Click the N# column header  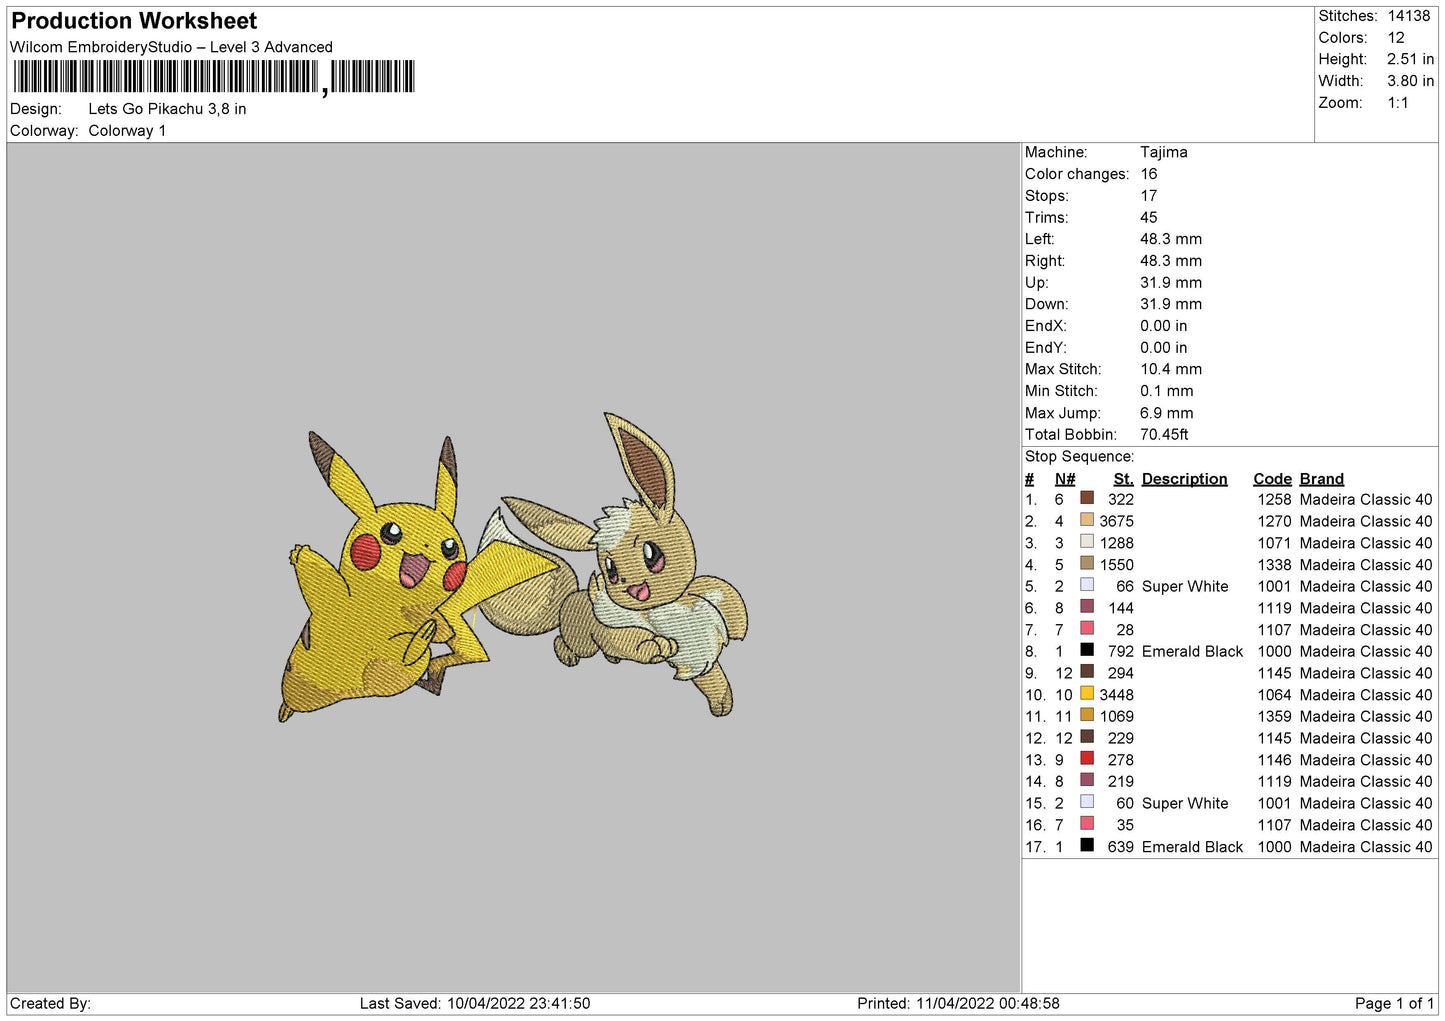point(1064,479)
